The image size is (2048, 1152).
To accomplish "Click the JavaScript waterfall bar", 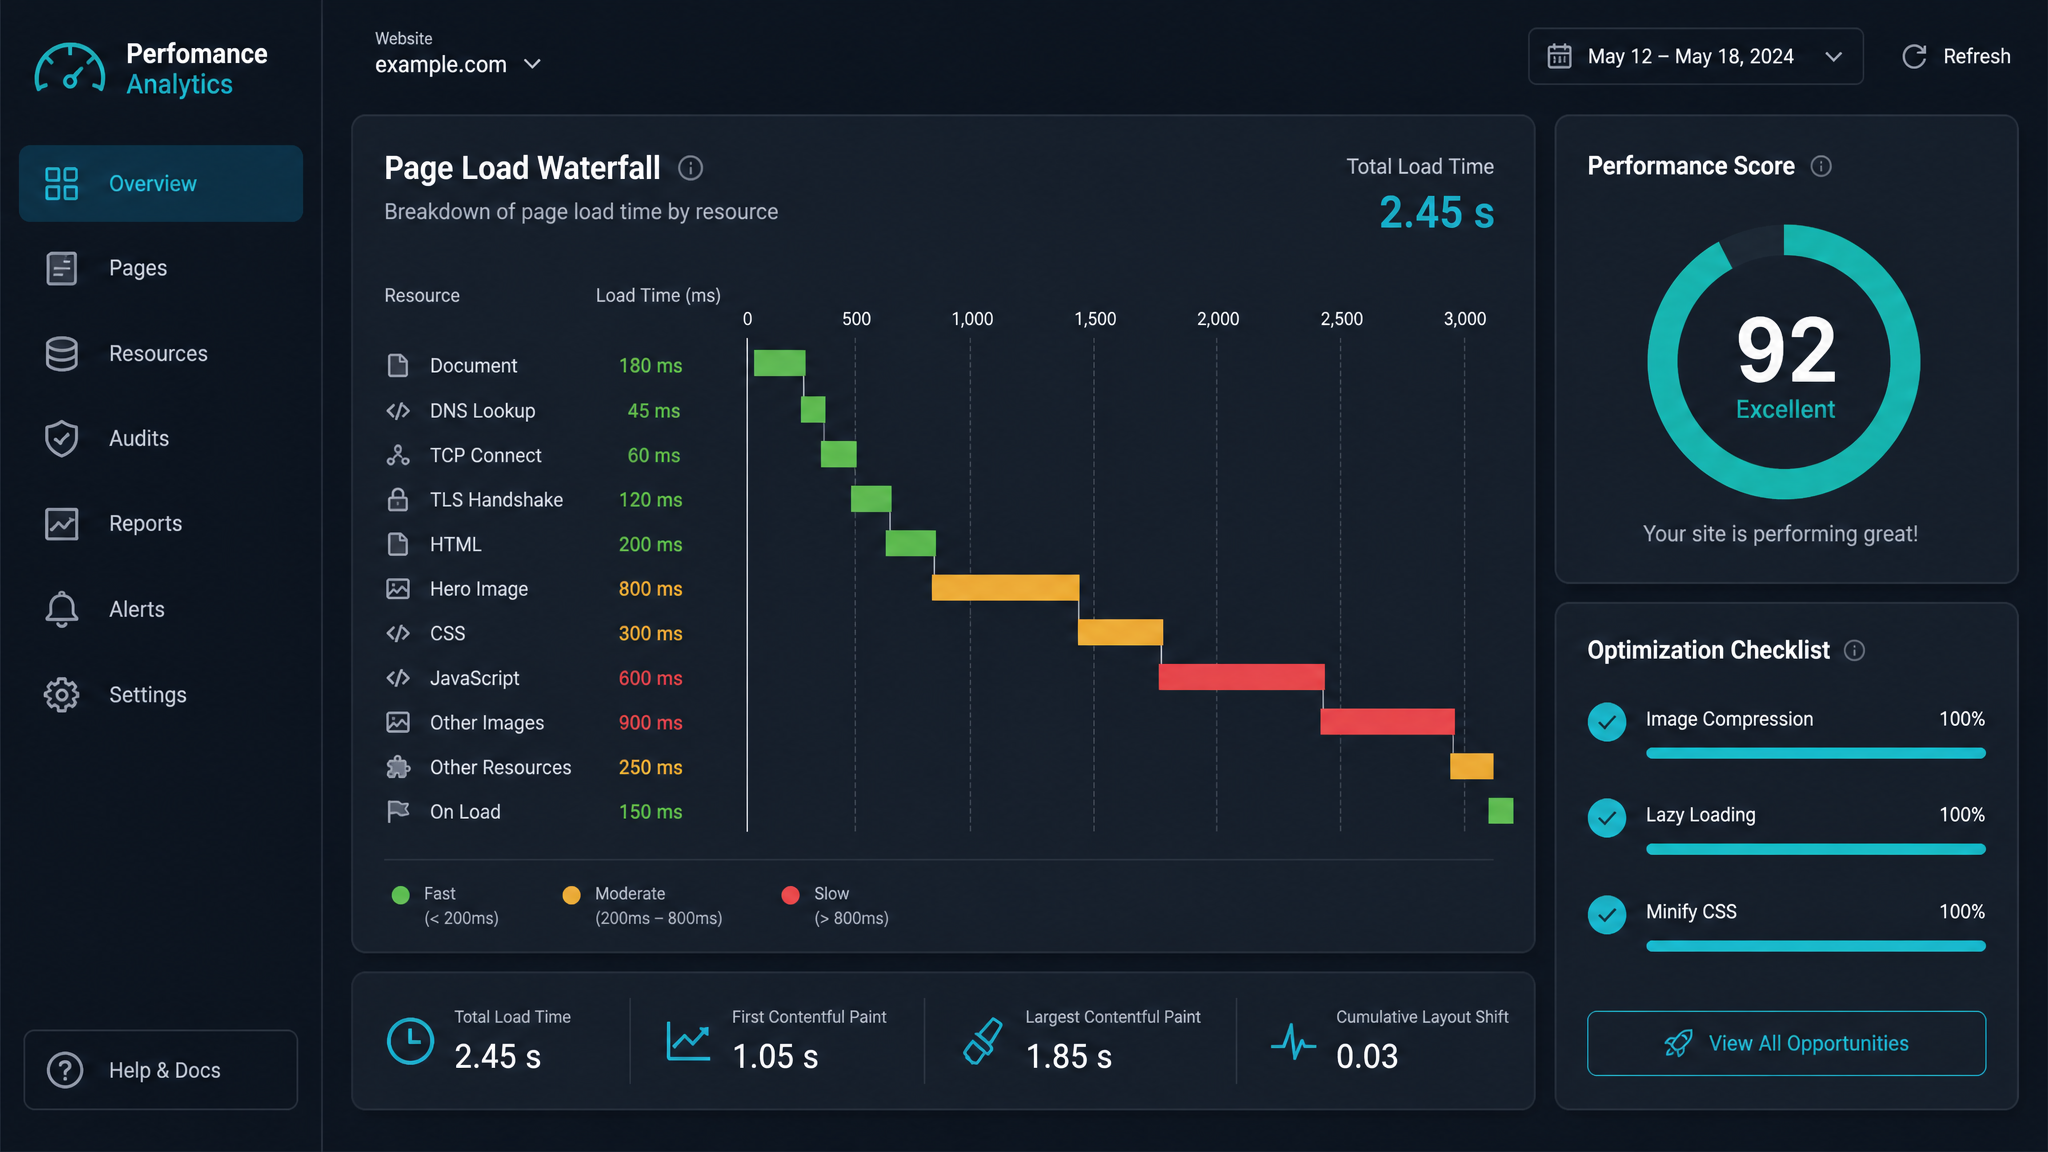I will (x=1242, y=677).
